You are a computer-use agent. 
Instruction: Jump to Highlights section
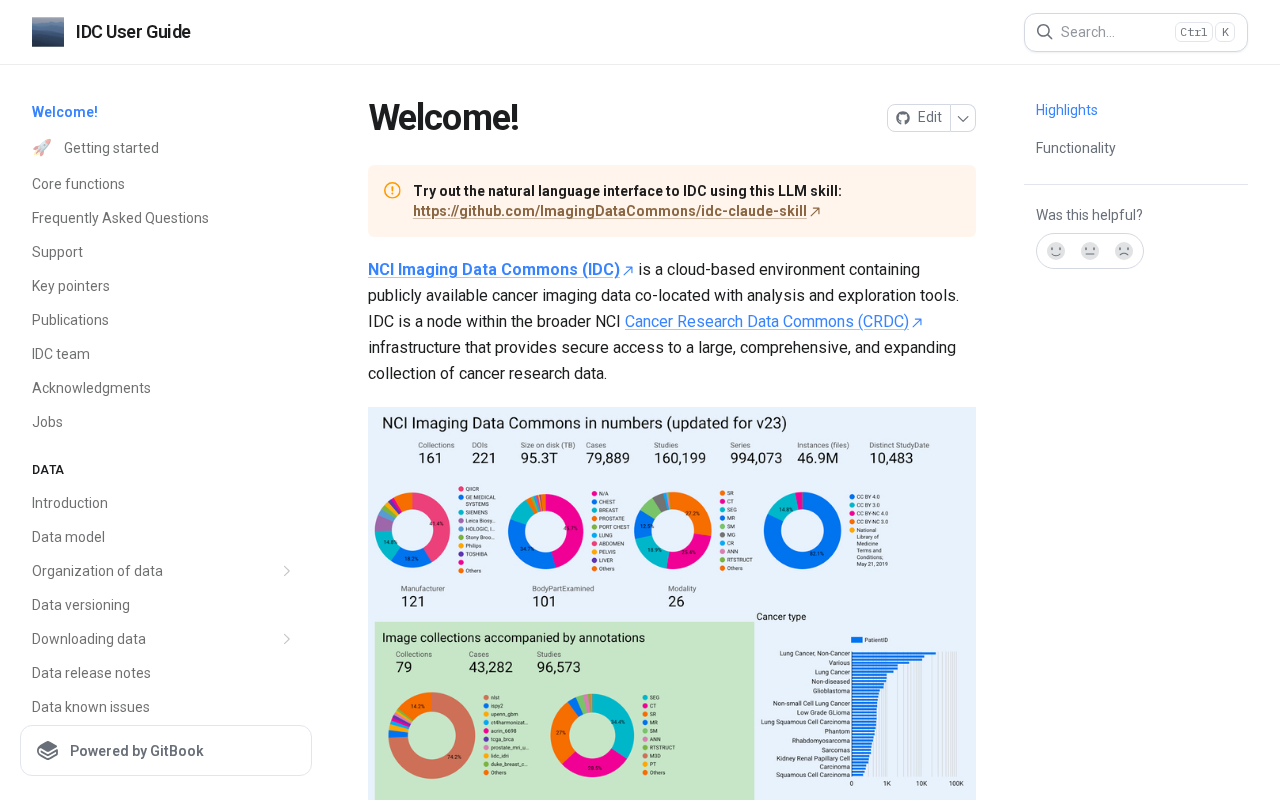point(1067,110)
